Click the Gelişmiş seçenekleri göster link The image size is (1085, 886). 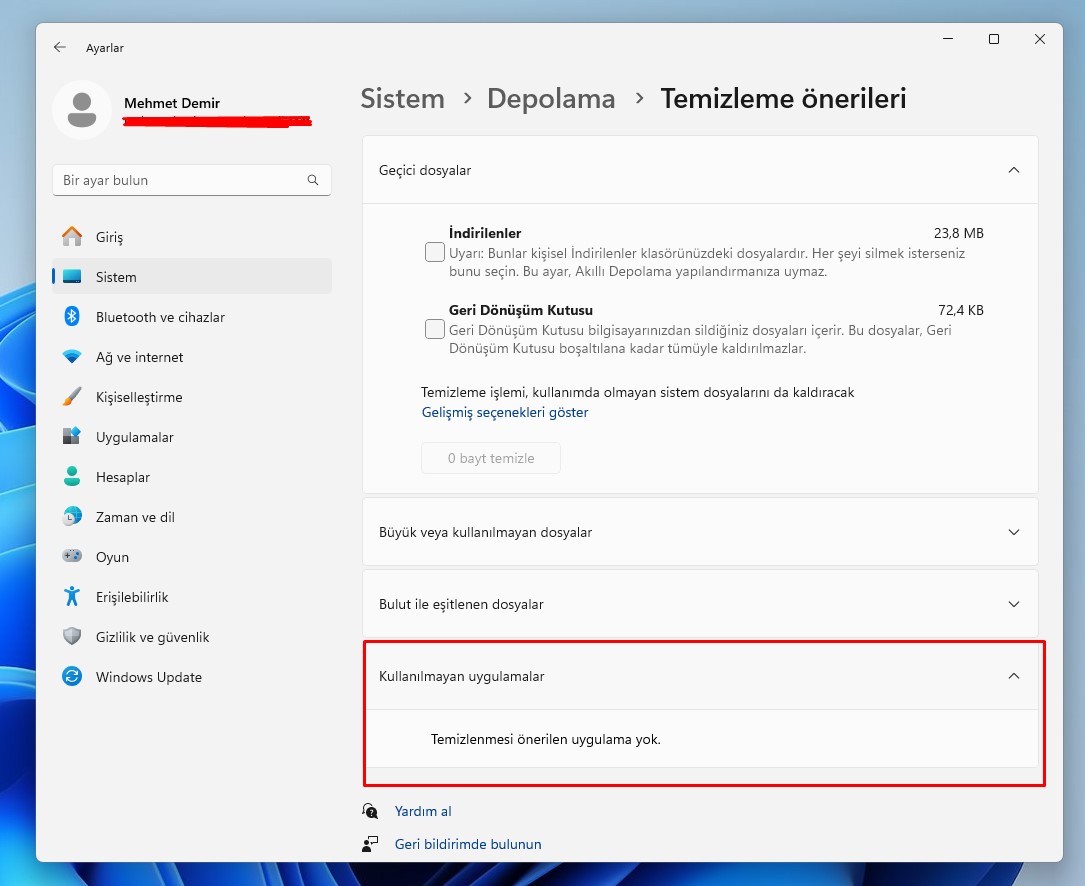click(504, 412)
